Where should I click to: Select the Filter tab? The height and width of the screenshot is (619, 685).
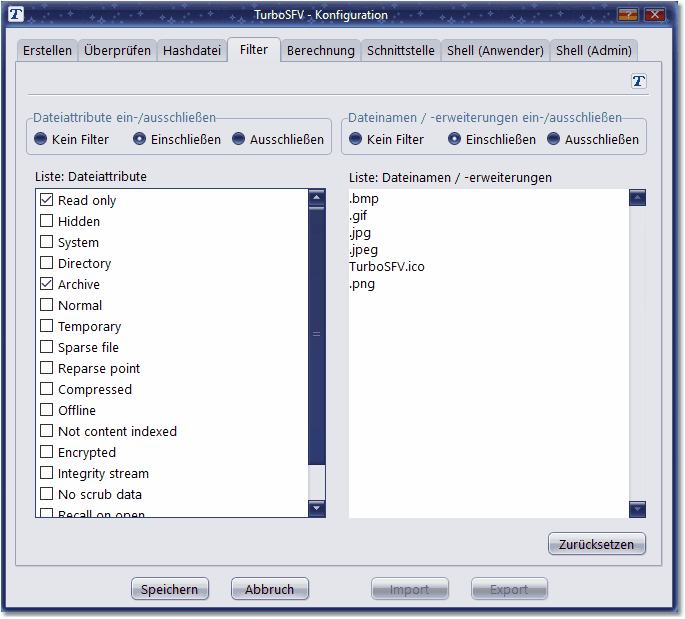tap(254, 49)
